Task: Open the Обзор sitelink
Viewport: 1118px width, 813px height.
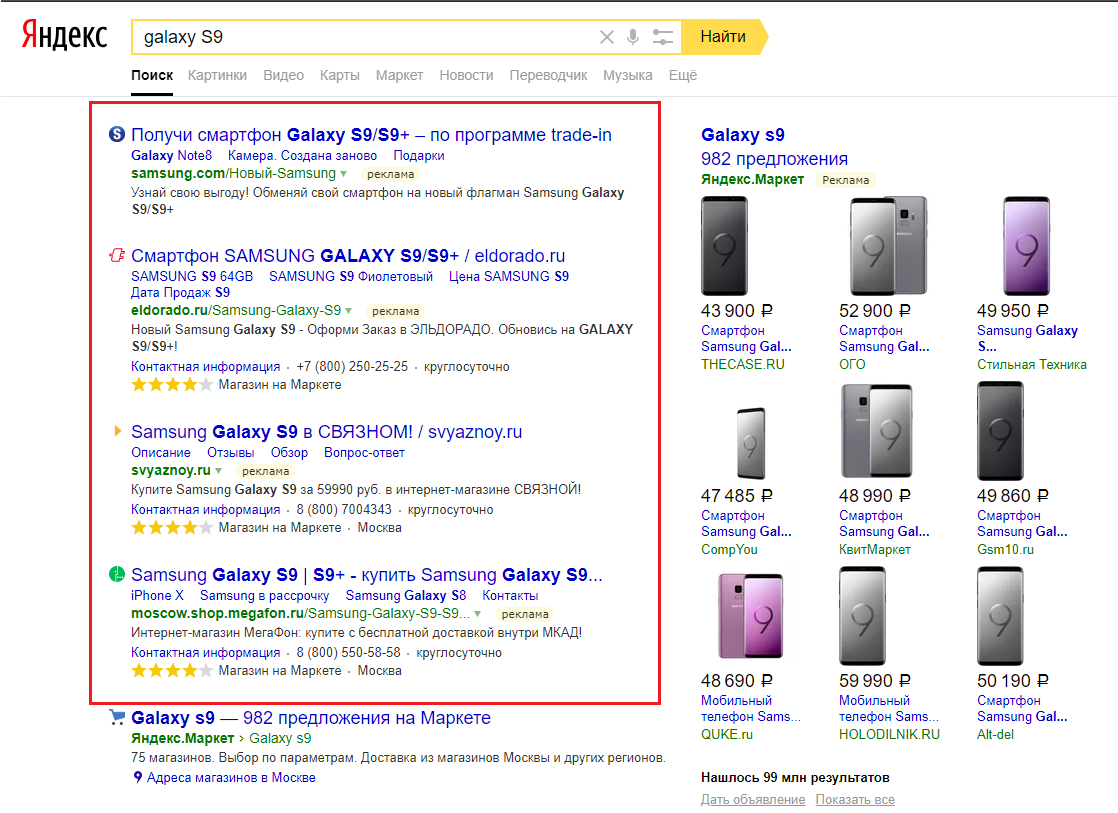Action: 289,453
